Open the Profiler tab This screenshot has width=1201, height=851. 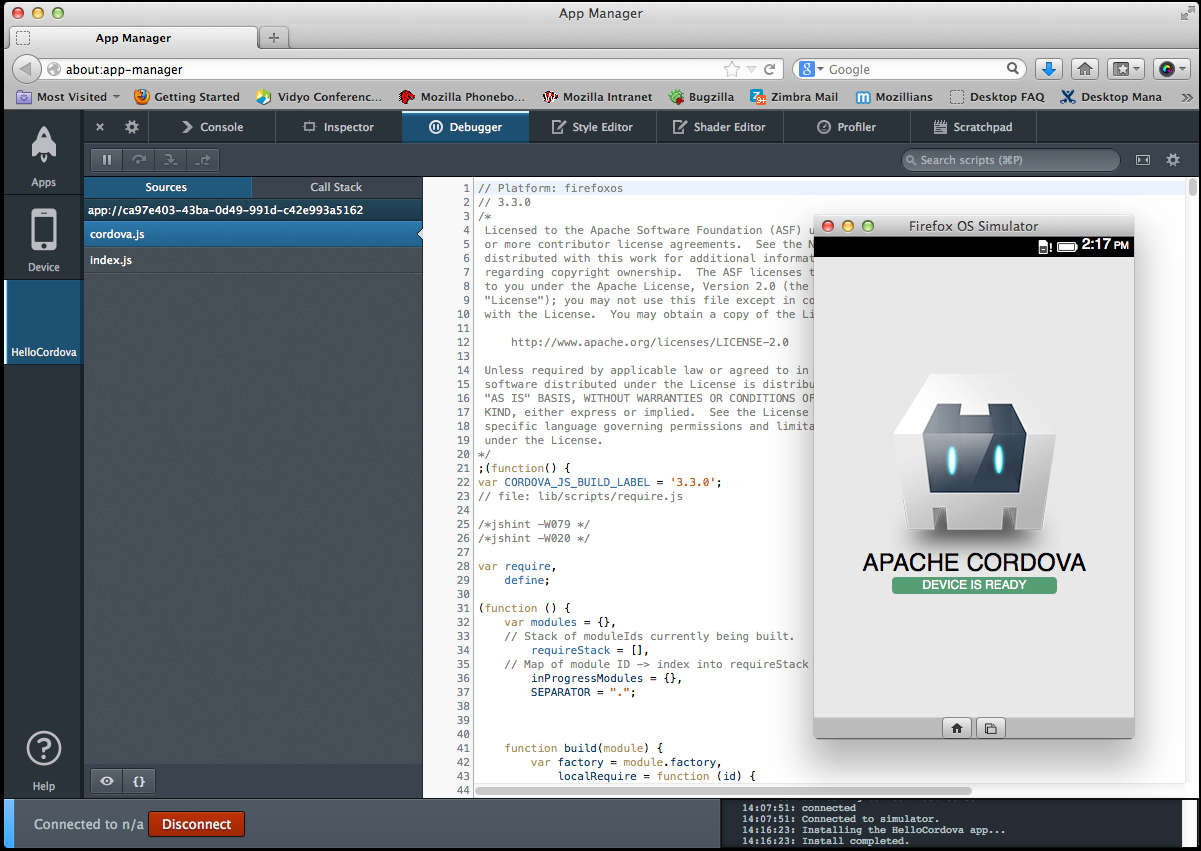click(x=846, y=127)
